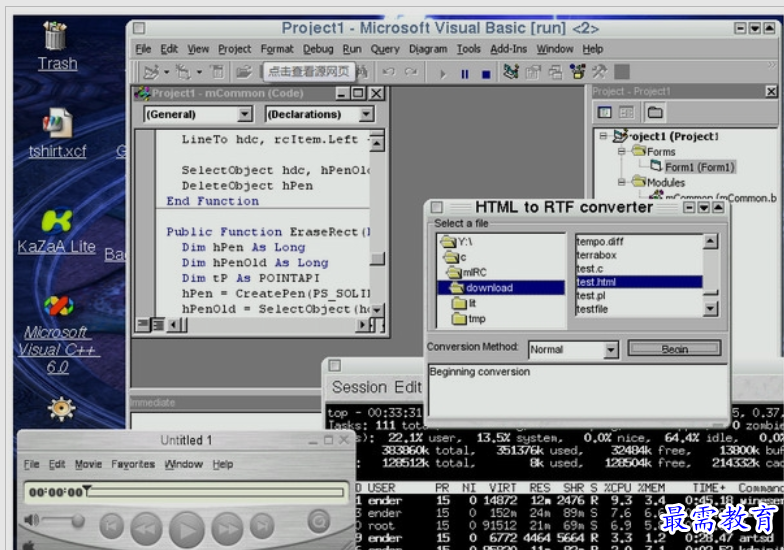The height and width of the screenshot is (550, 784).
Task: Click the Break (pause) icon in VB toolbar
Action: (464, 74)
